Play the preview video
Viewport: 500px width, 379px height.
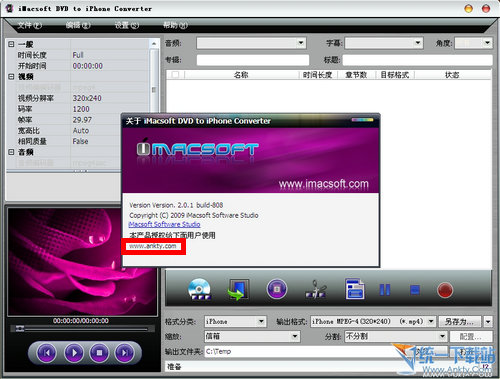point(74,352)
